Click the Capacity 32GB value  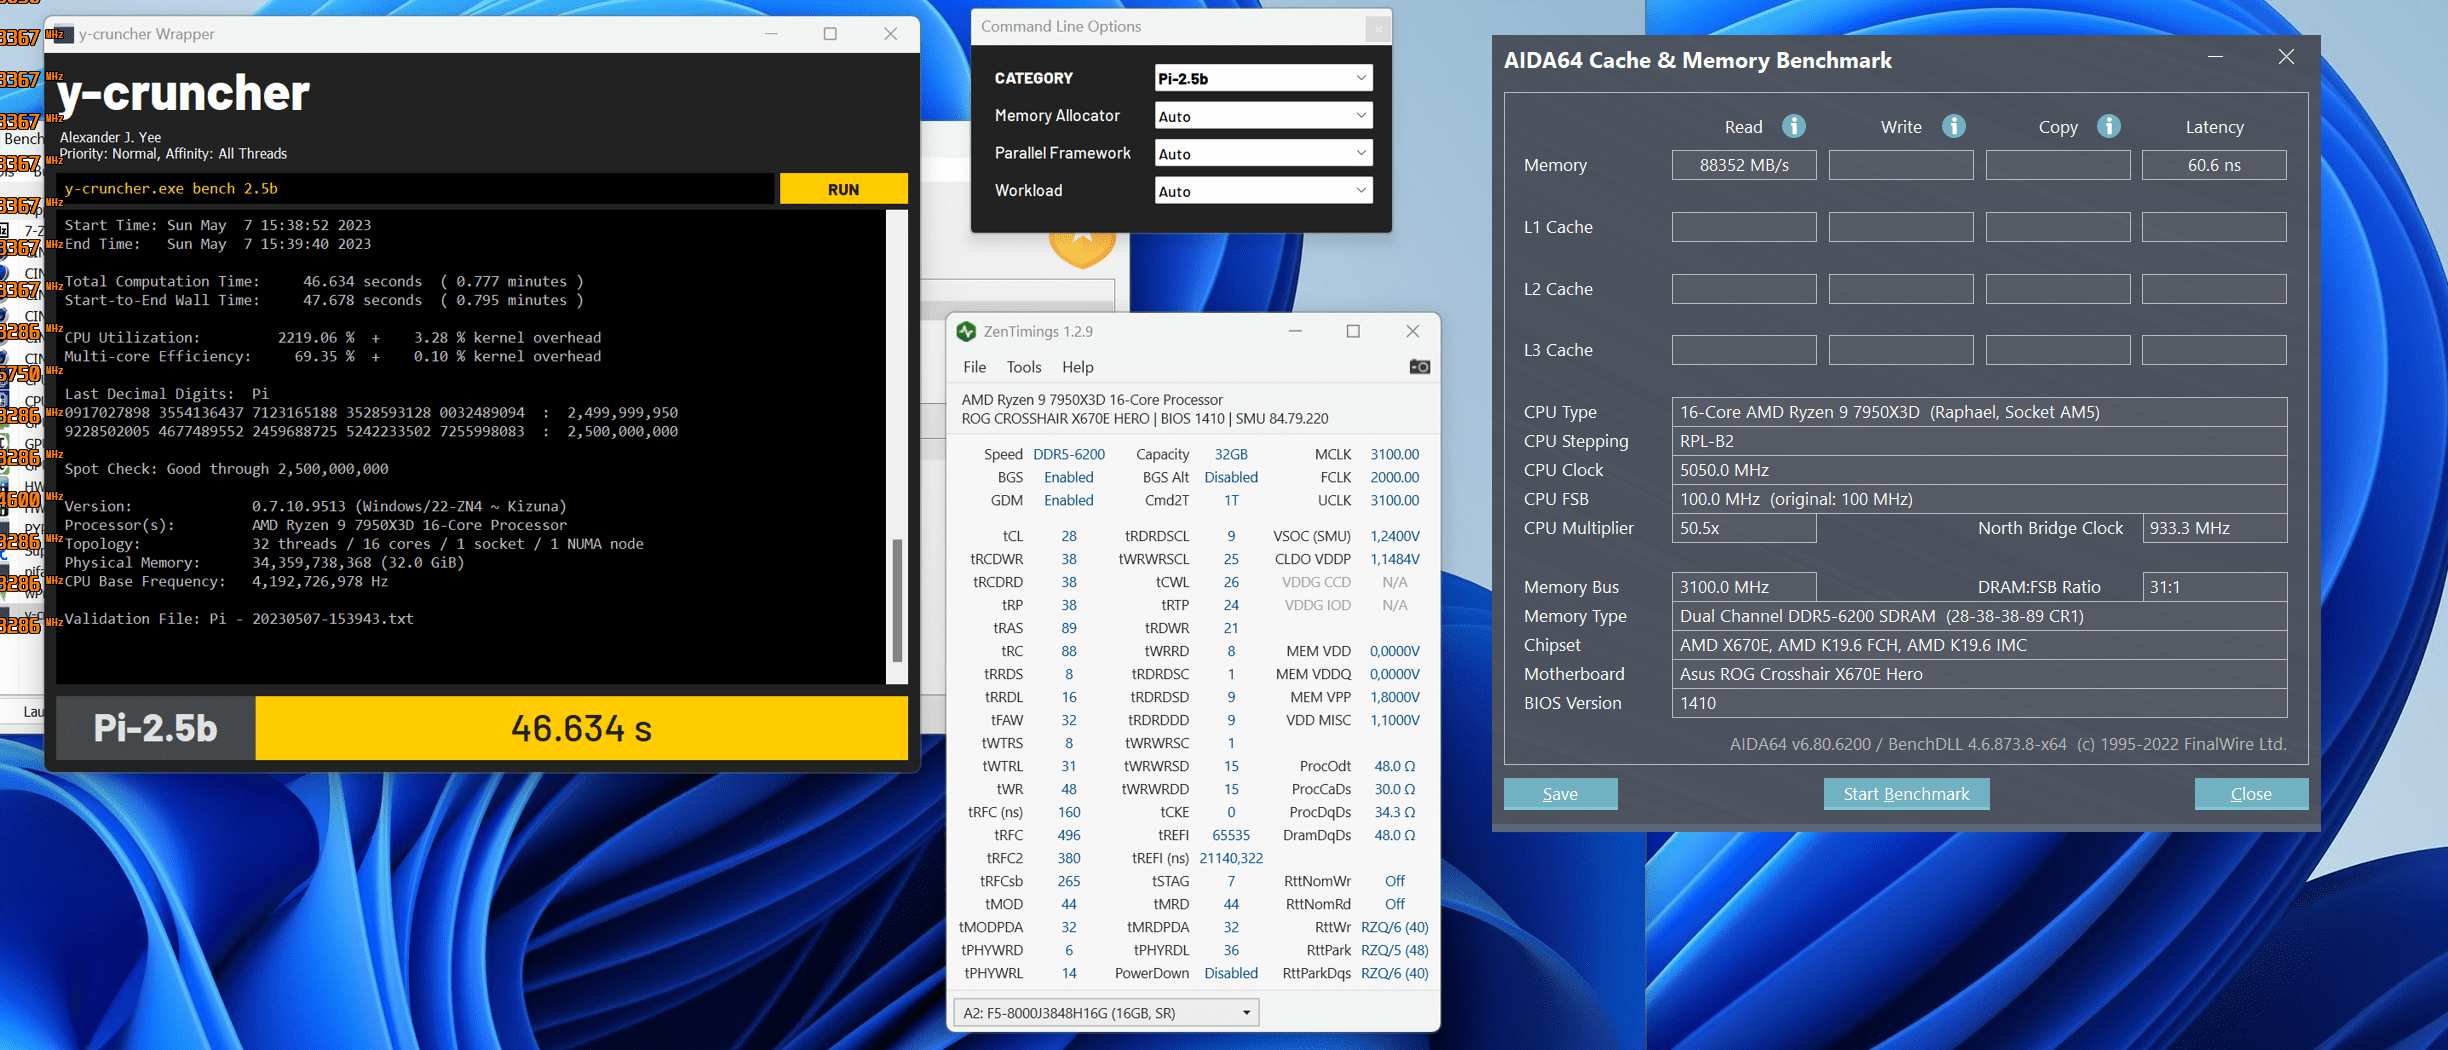point(1231,454)
